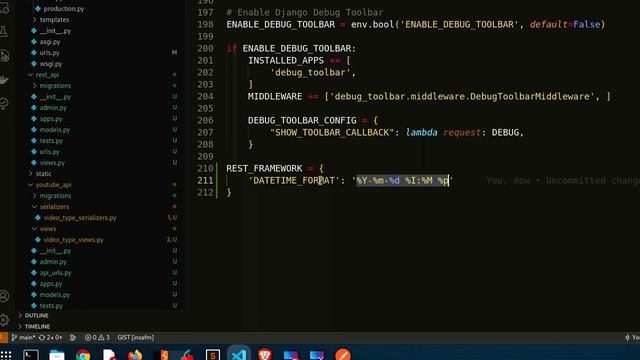The image size is (640, 360).
Task: Open tests.py under rest_api
Action: [51, 141]
